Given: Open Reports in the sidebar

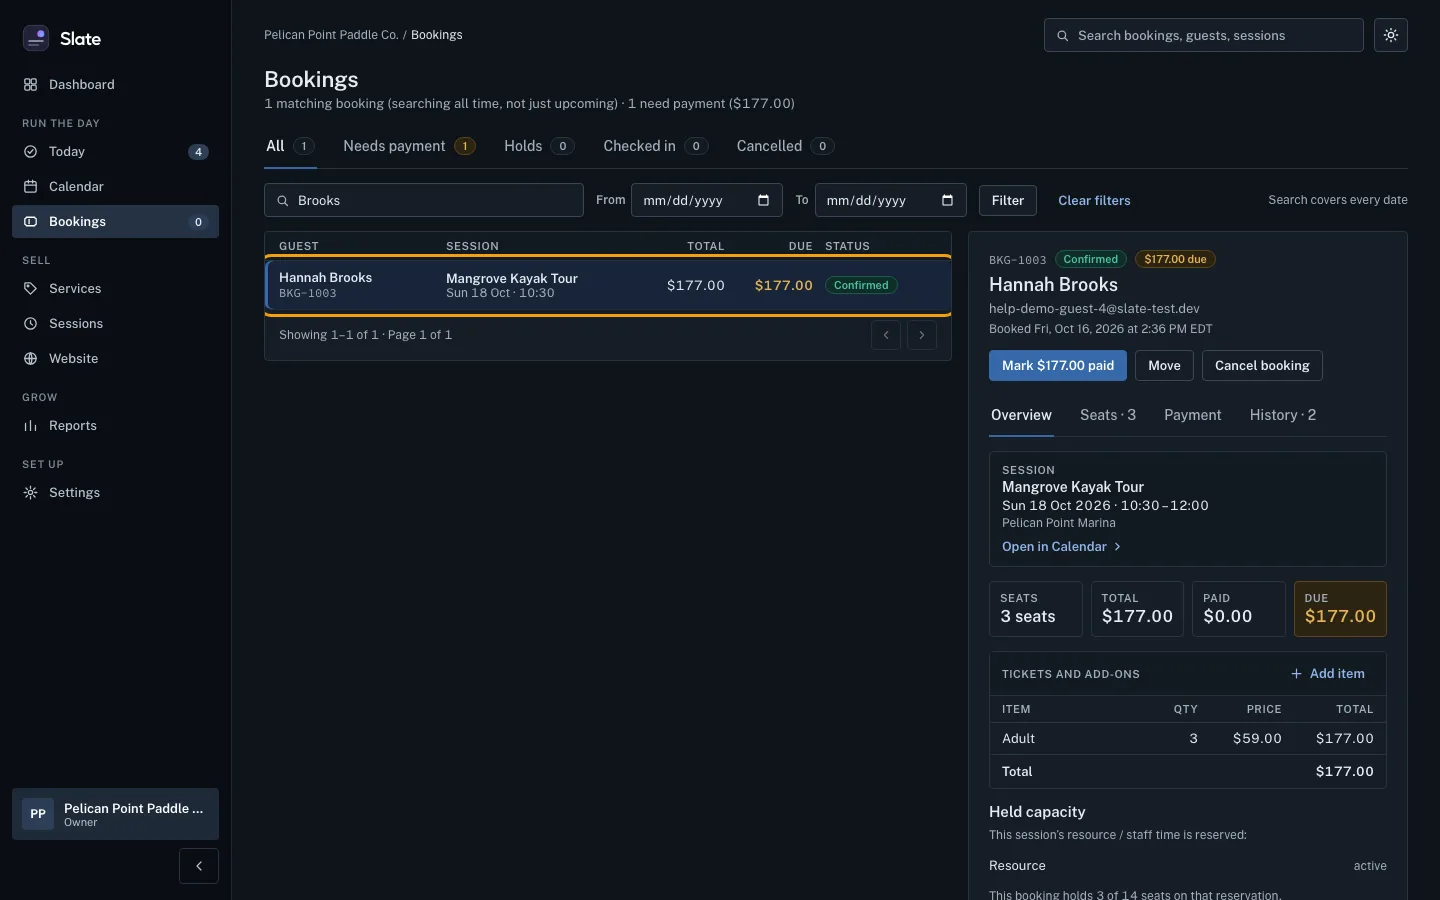Looking at the screenshot, I should click(x=115, y=426).
